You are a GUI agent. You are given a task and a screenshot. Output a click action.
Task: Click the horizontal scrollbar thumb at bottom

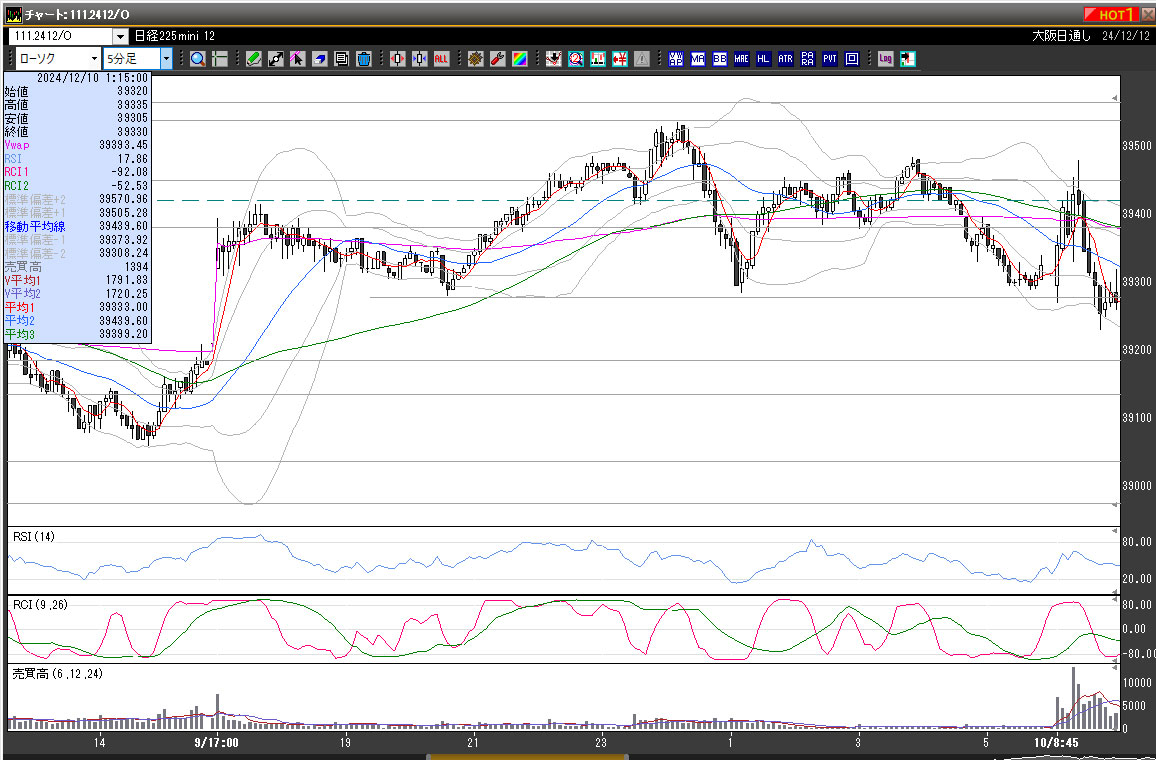pos(527,756)
